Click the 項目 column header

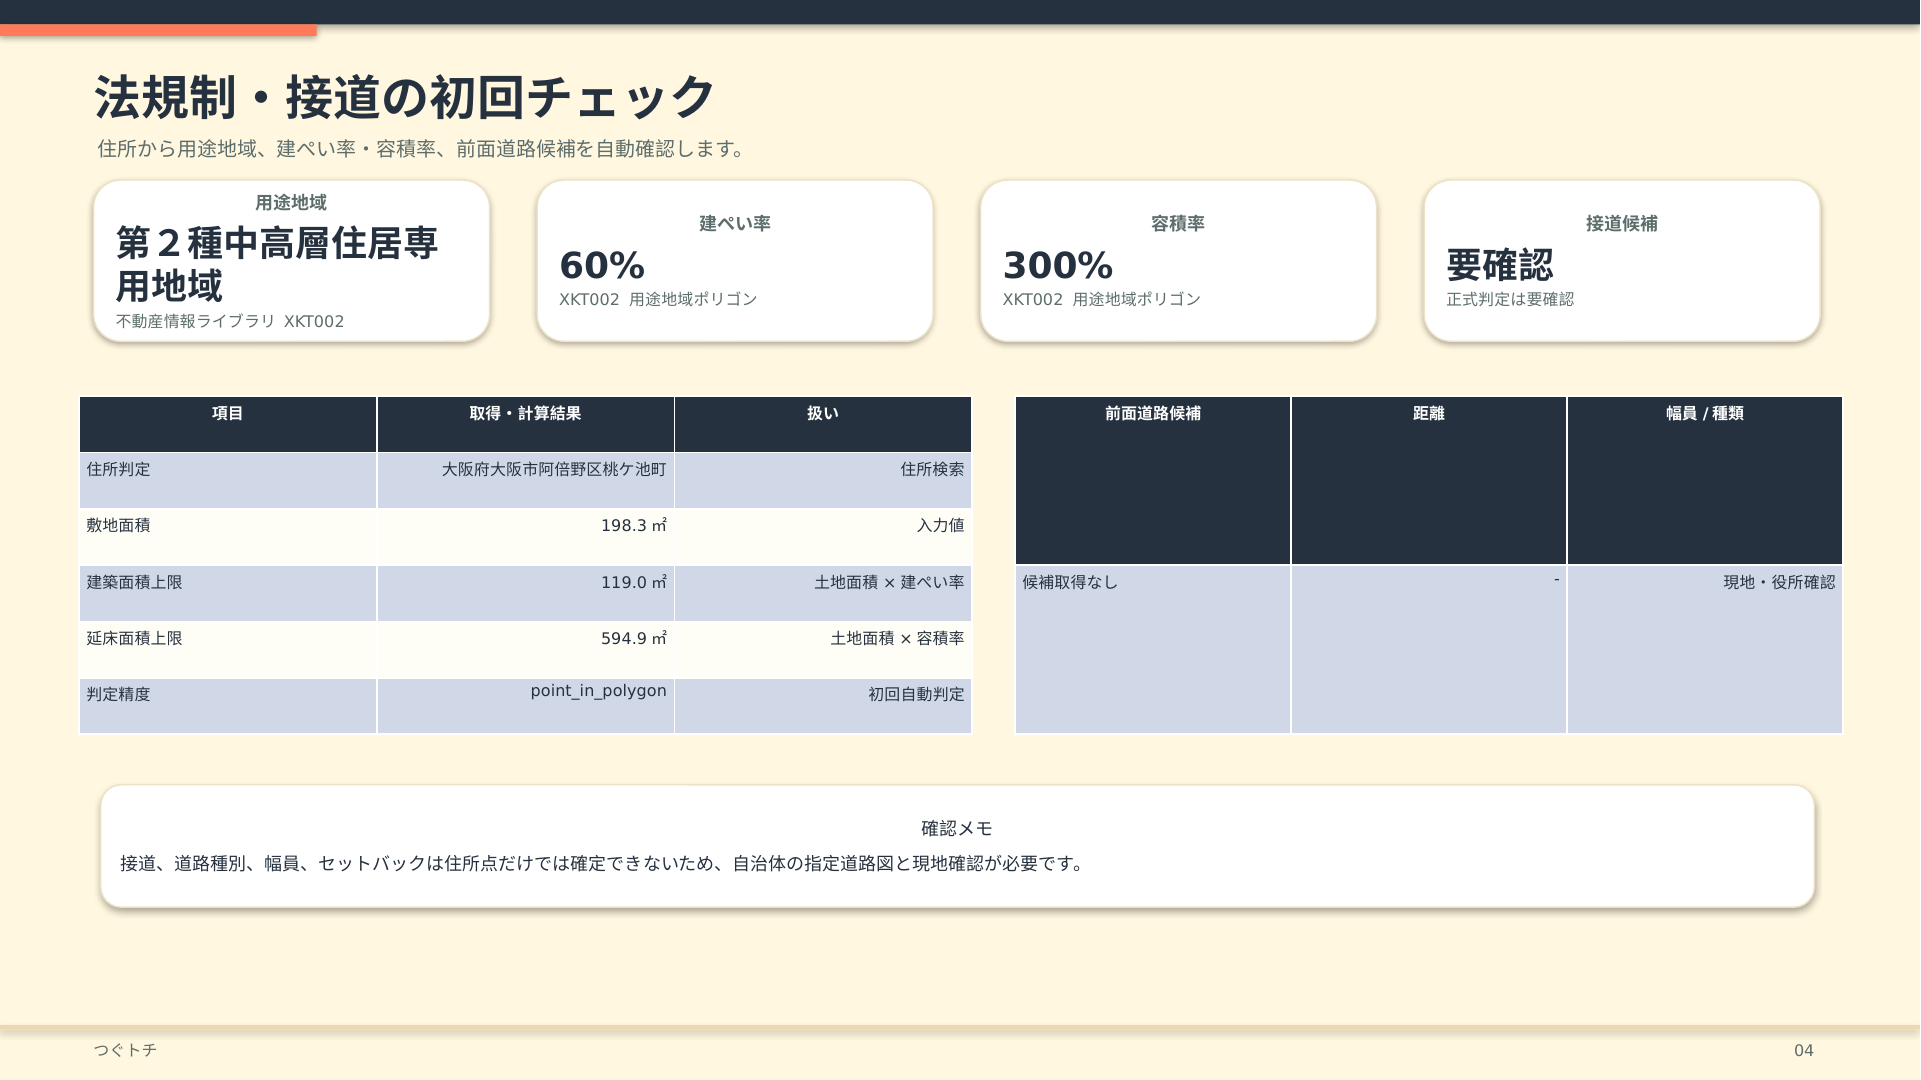(x=228, y=424)
